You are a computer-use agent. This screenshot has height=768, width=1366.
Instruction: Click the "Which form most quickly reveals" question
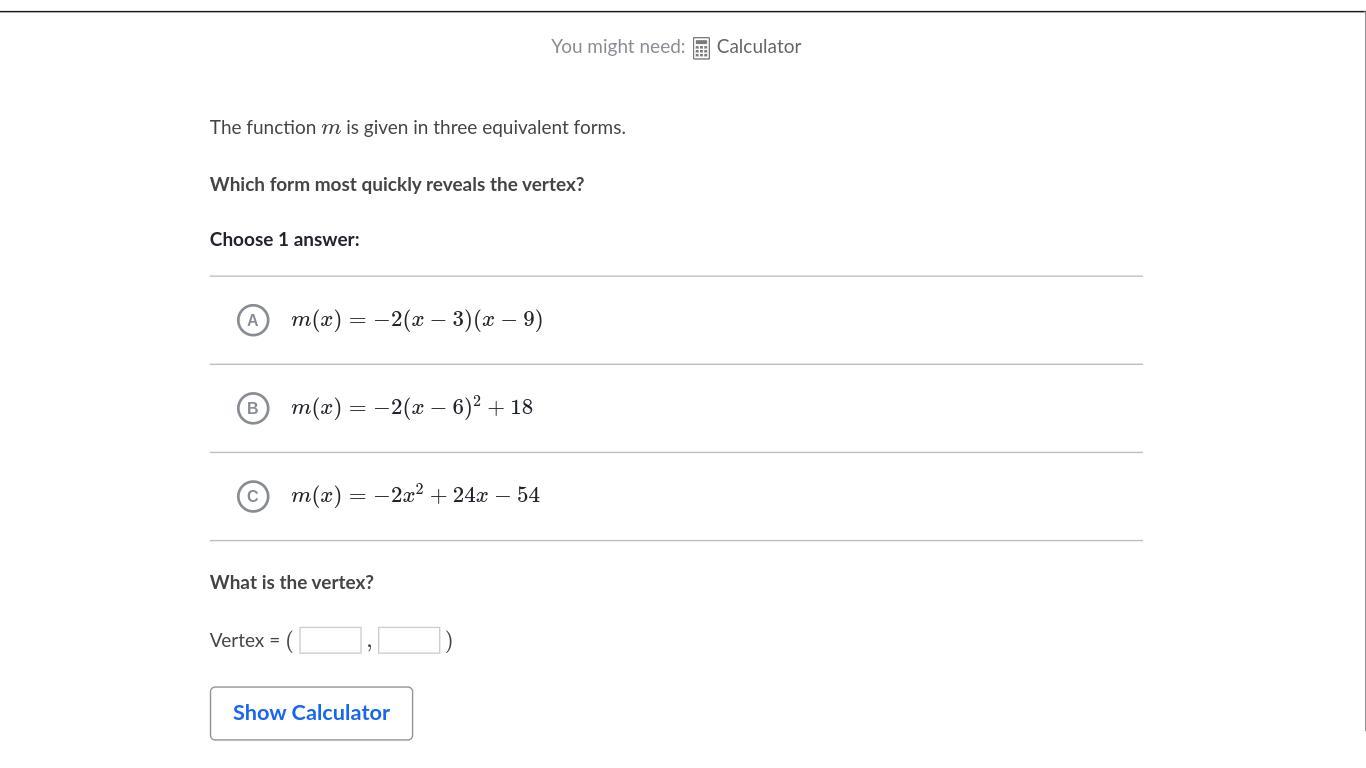[396, 184]
